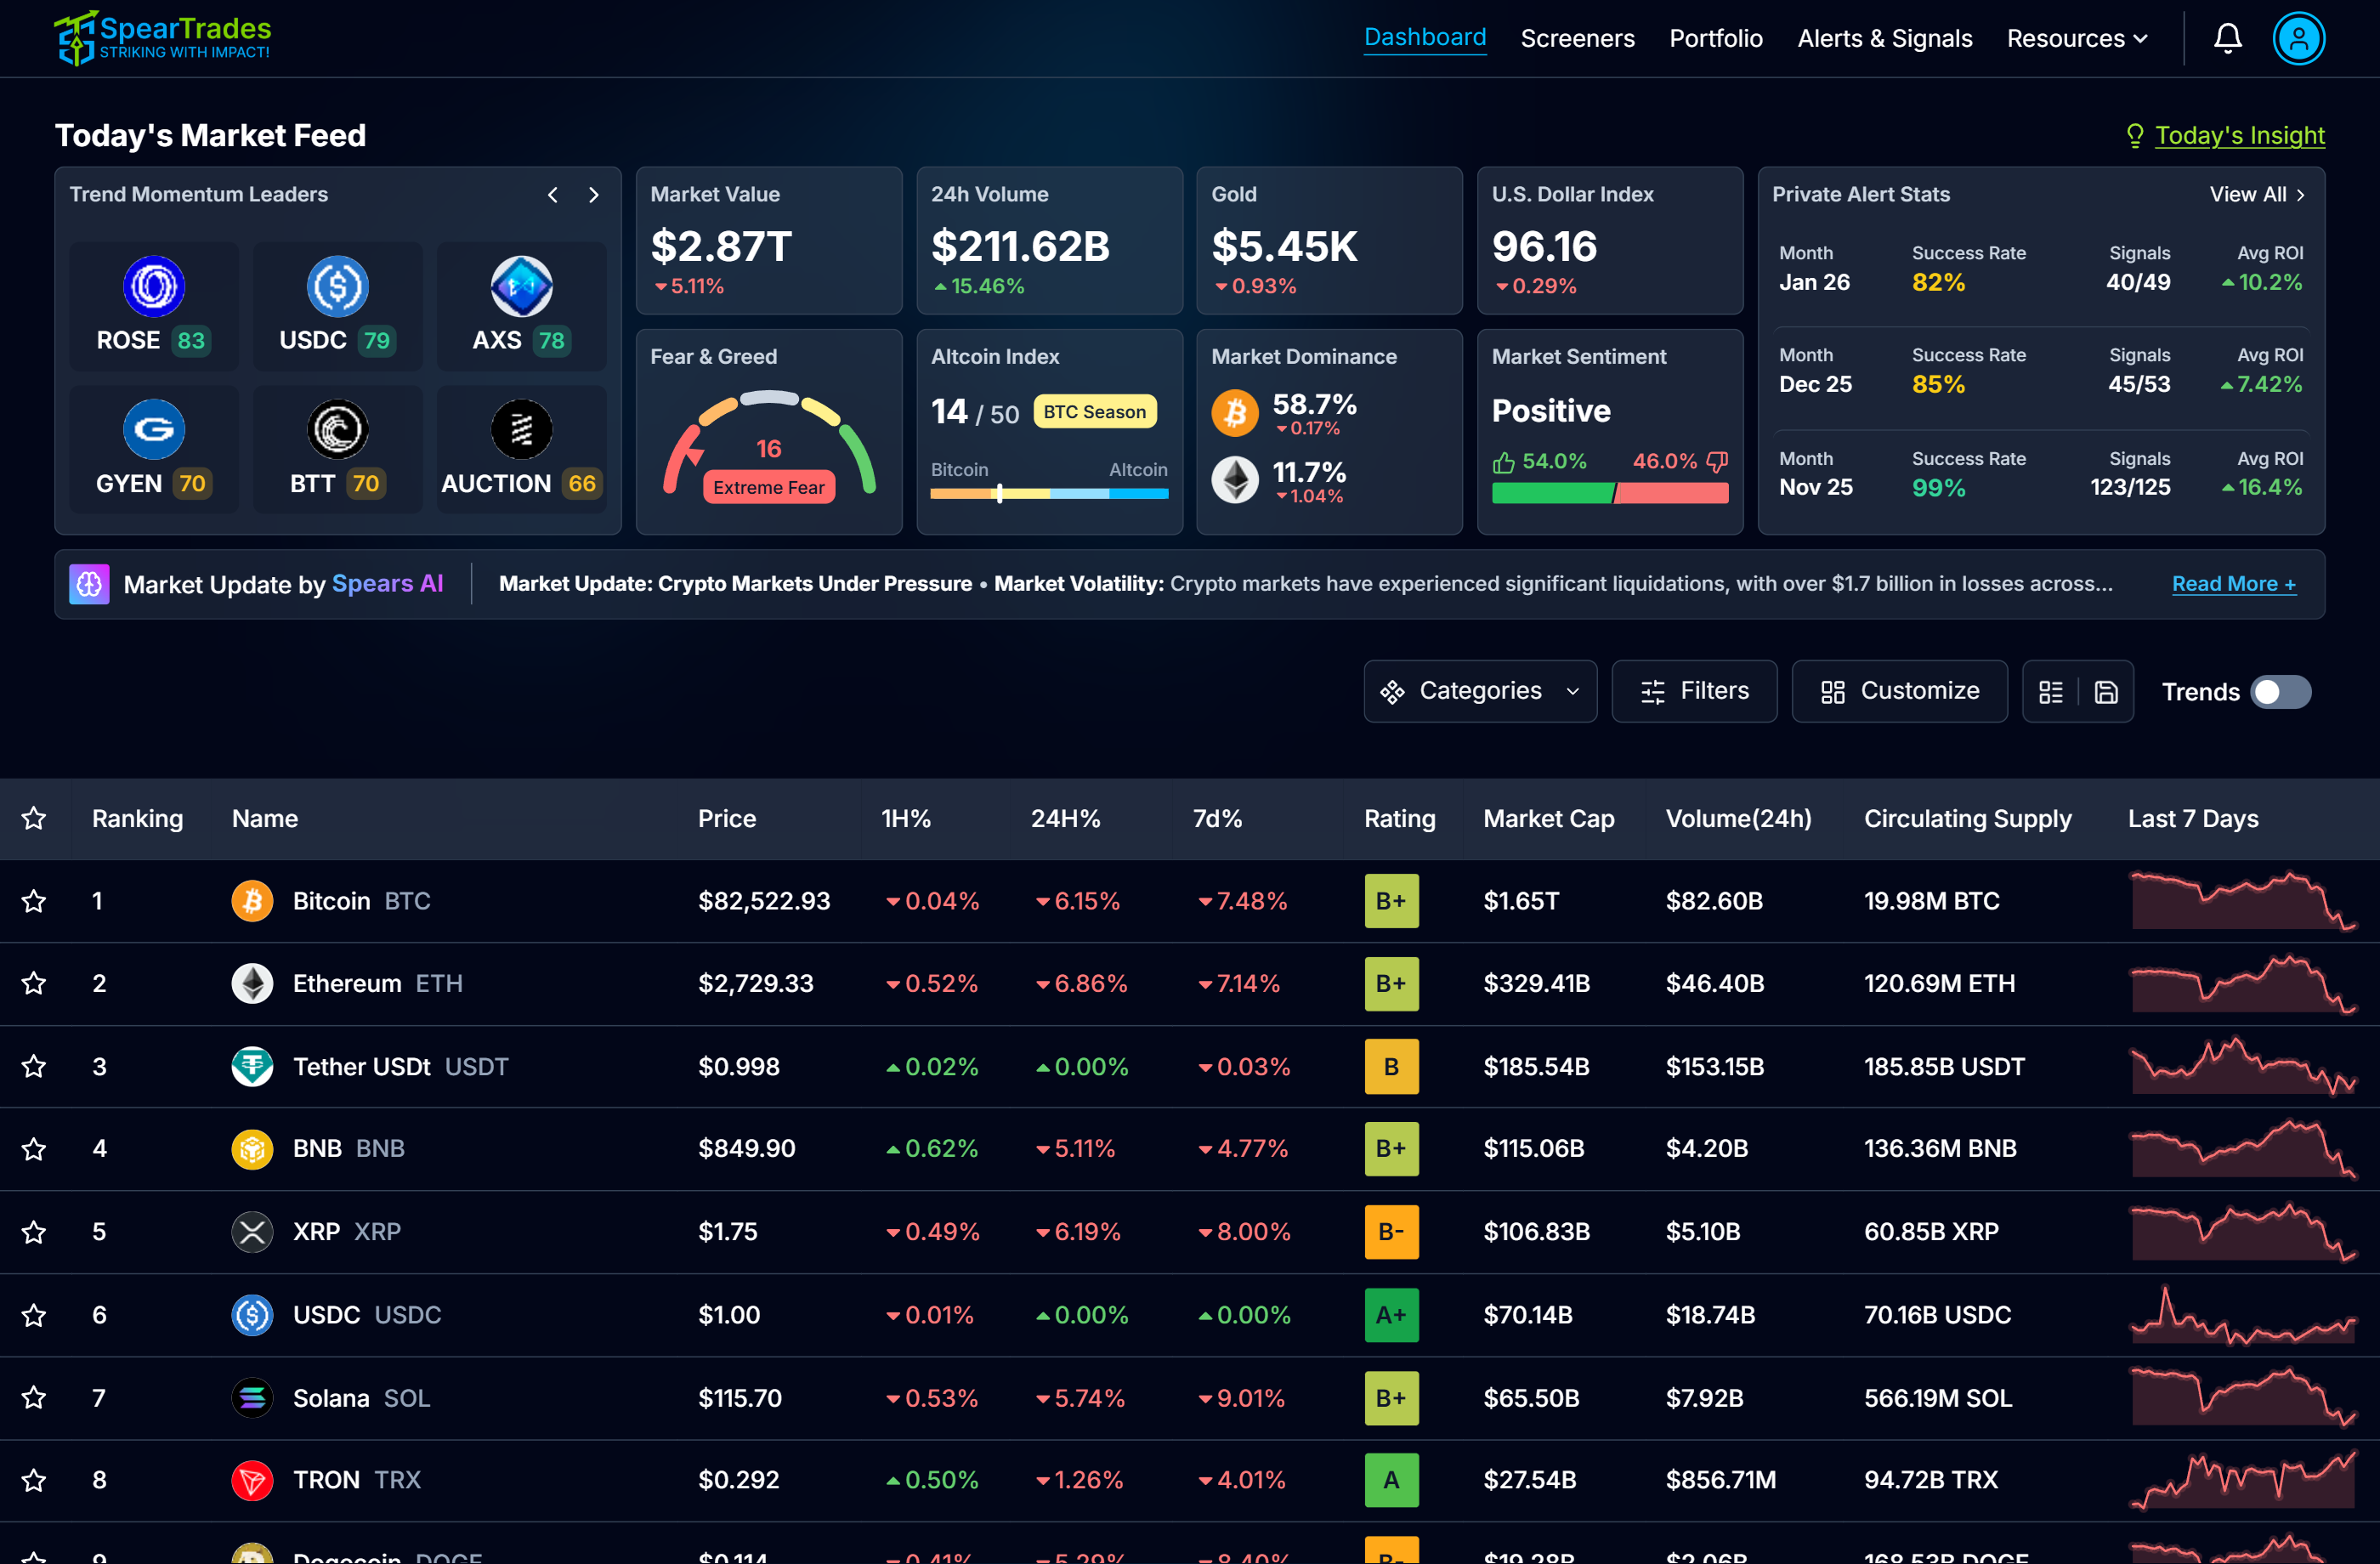Toggle the Trends switch on
Viewport: 2380px width, 1564px height.
(x=2280, y=692)
